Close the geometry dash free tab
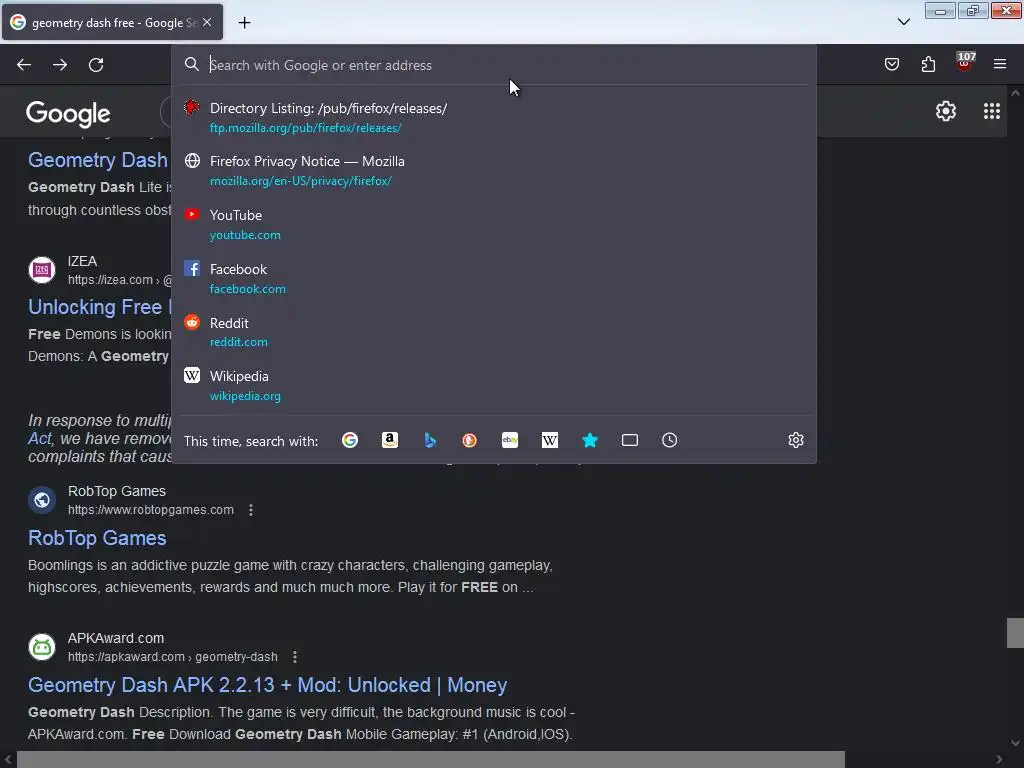 coord(207,22)
